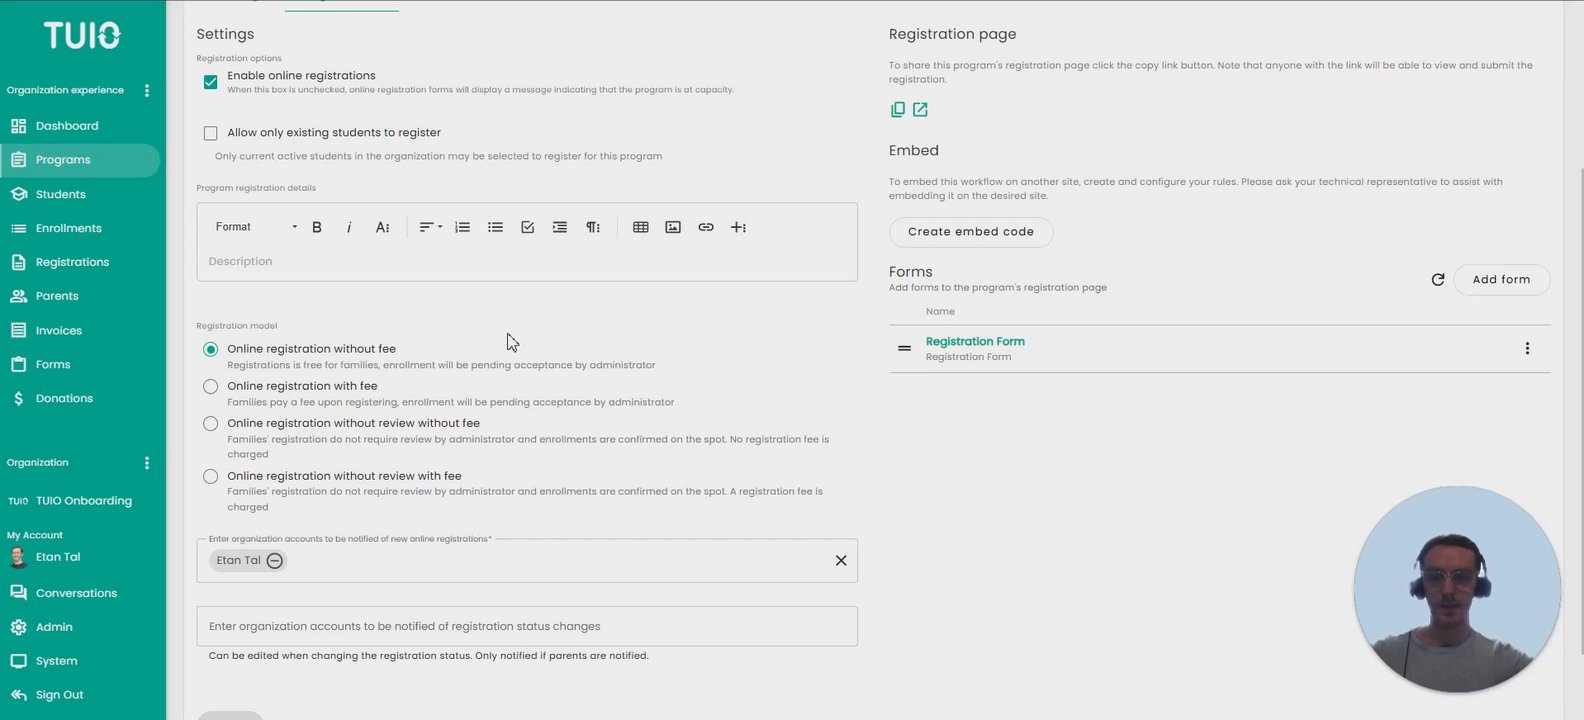
Task: Uncheck Enable online registrations
Action: 210,82
